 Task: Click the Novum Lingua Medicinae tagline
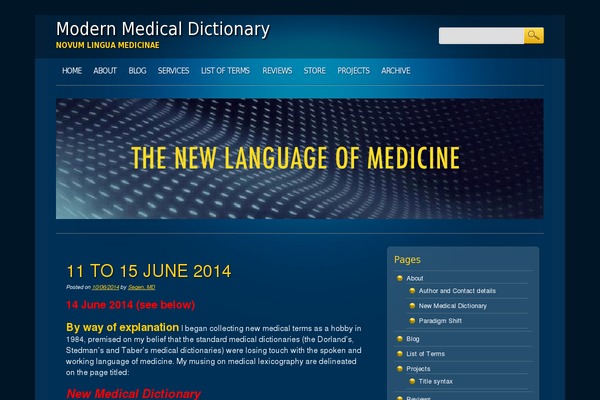pyautogui.click(x=108, y=45)
